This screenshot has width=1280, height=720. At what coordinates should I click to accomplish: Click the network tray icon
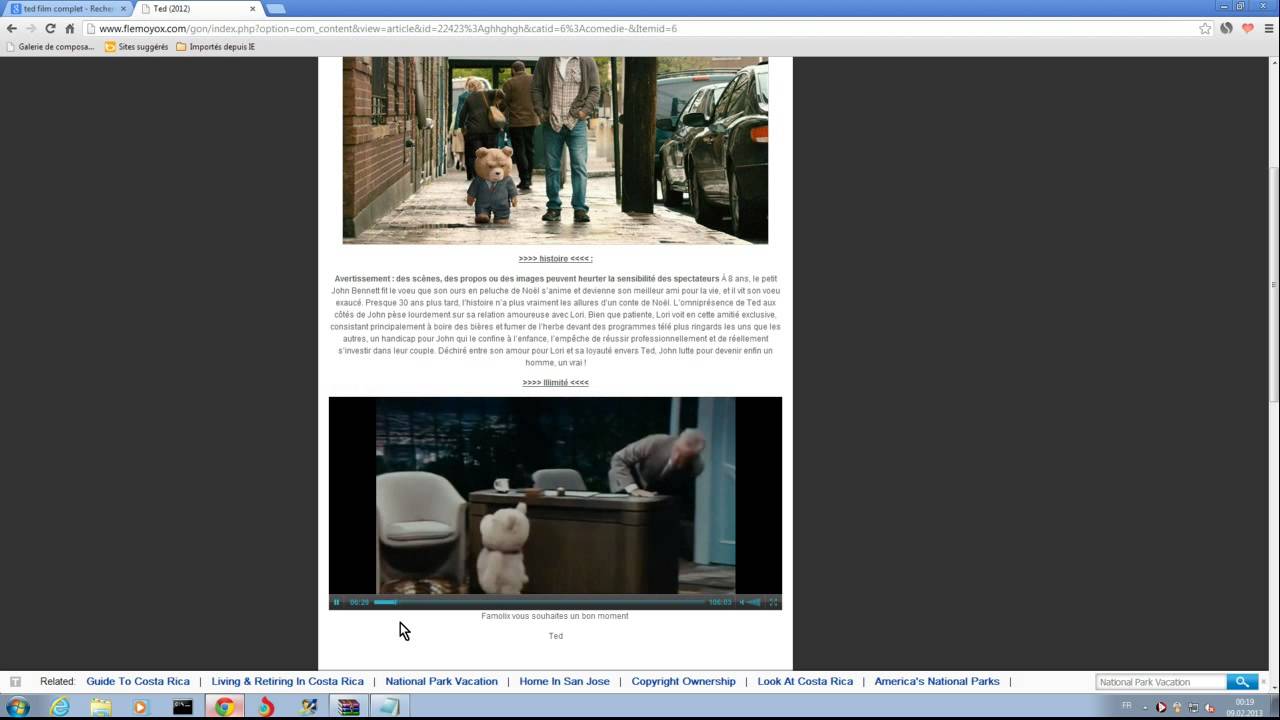1194,707
